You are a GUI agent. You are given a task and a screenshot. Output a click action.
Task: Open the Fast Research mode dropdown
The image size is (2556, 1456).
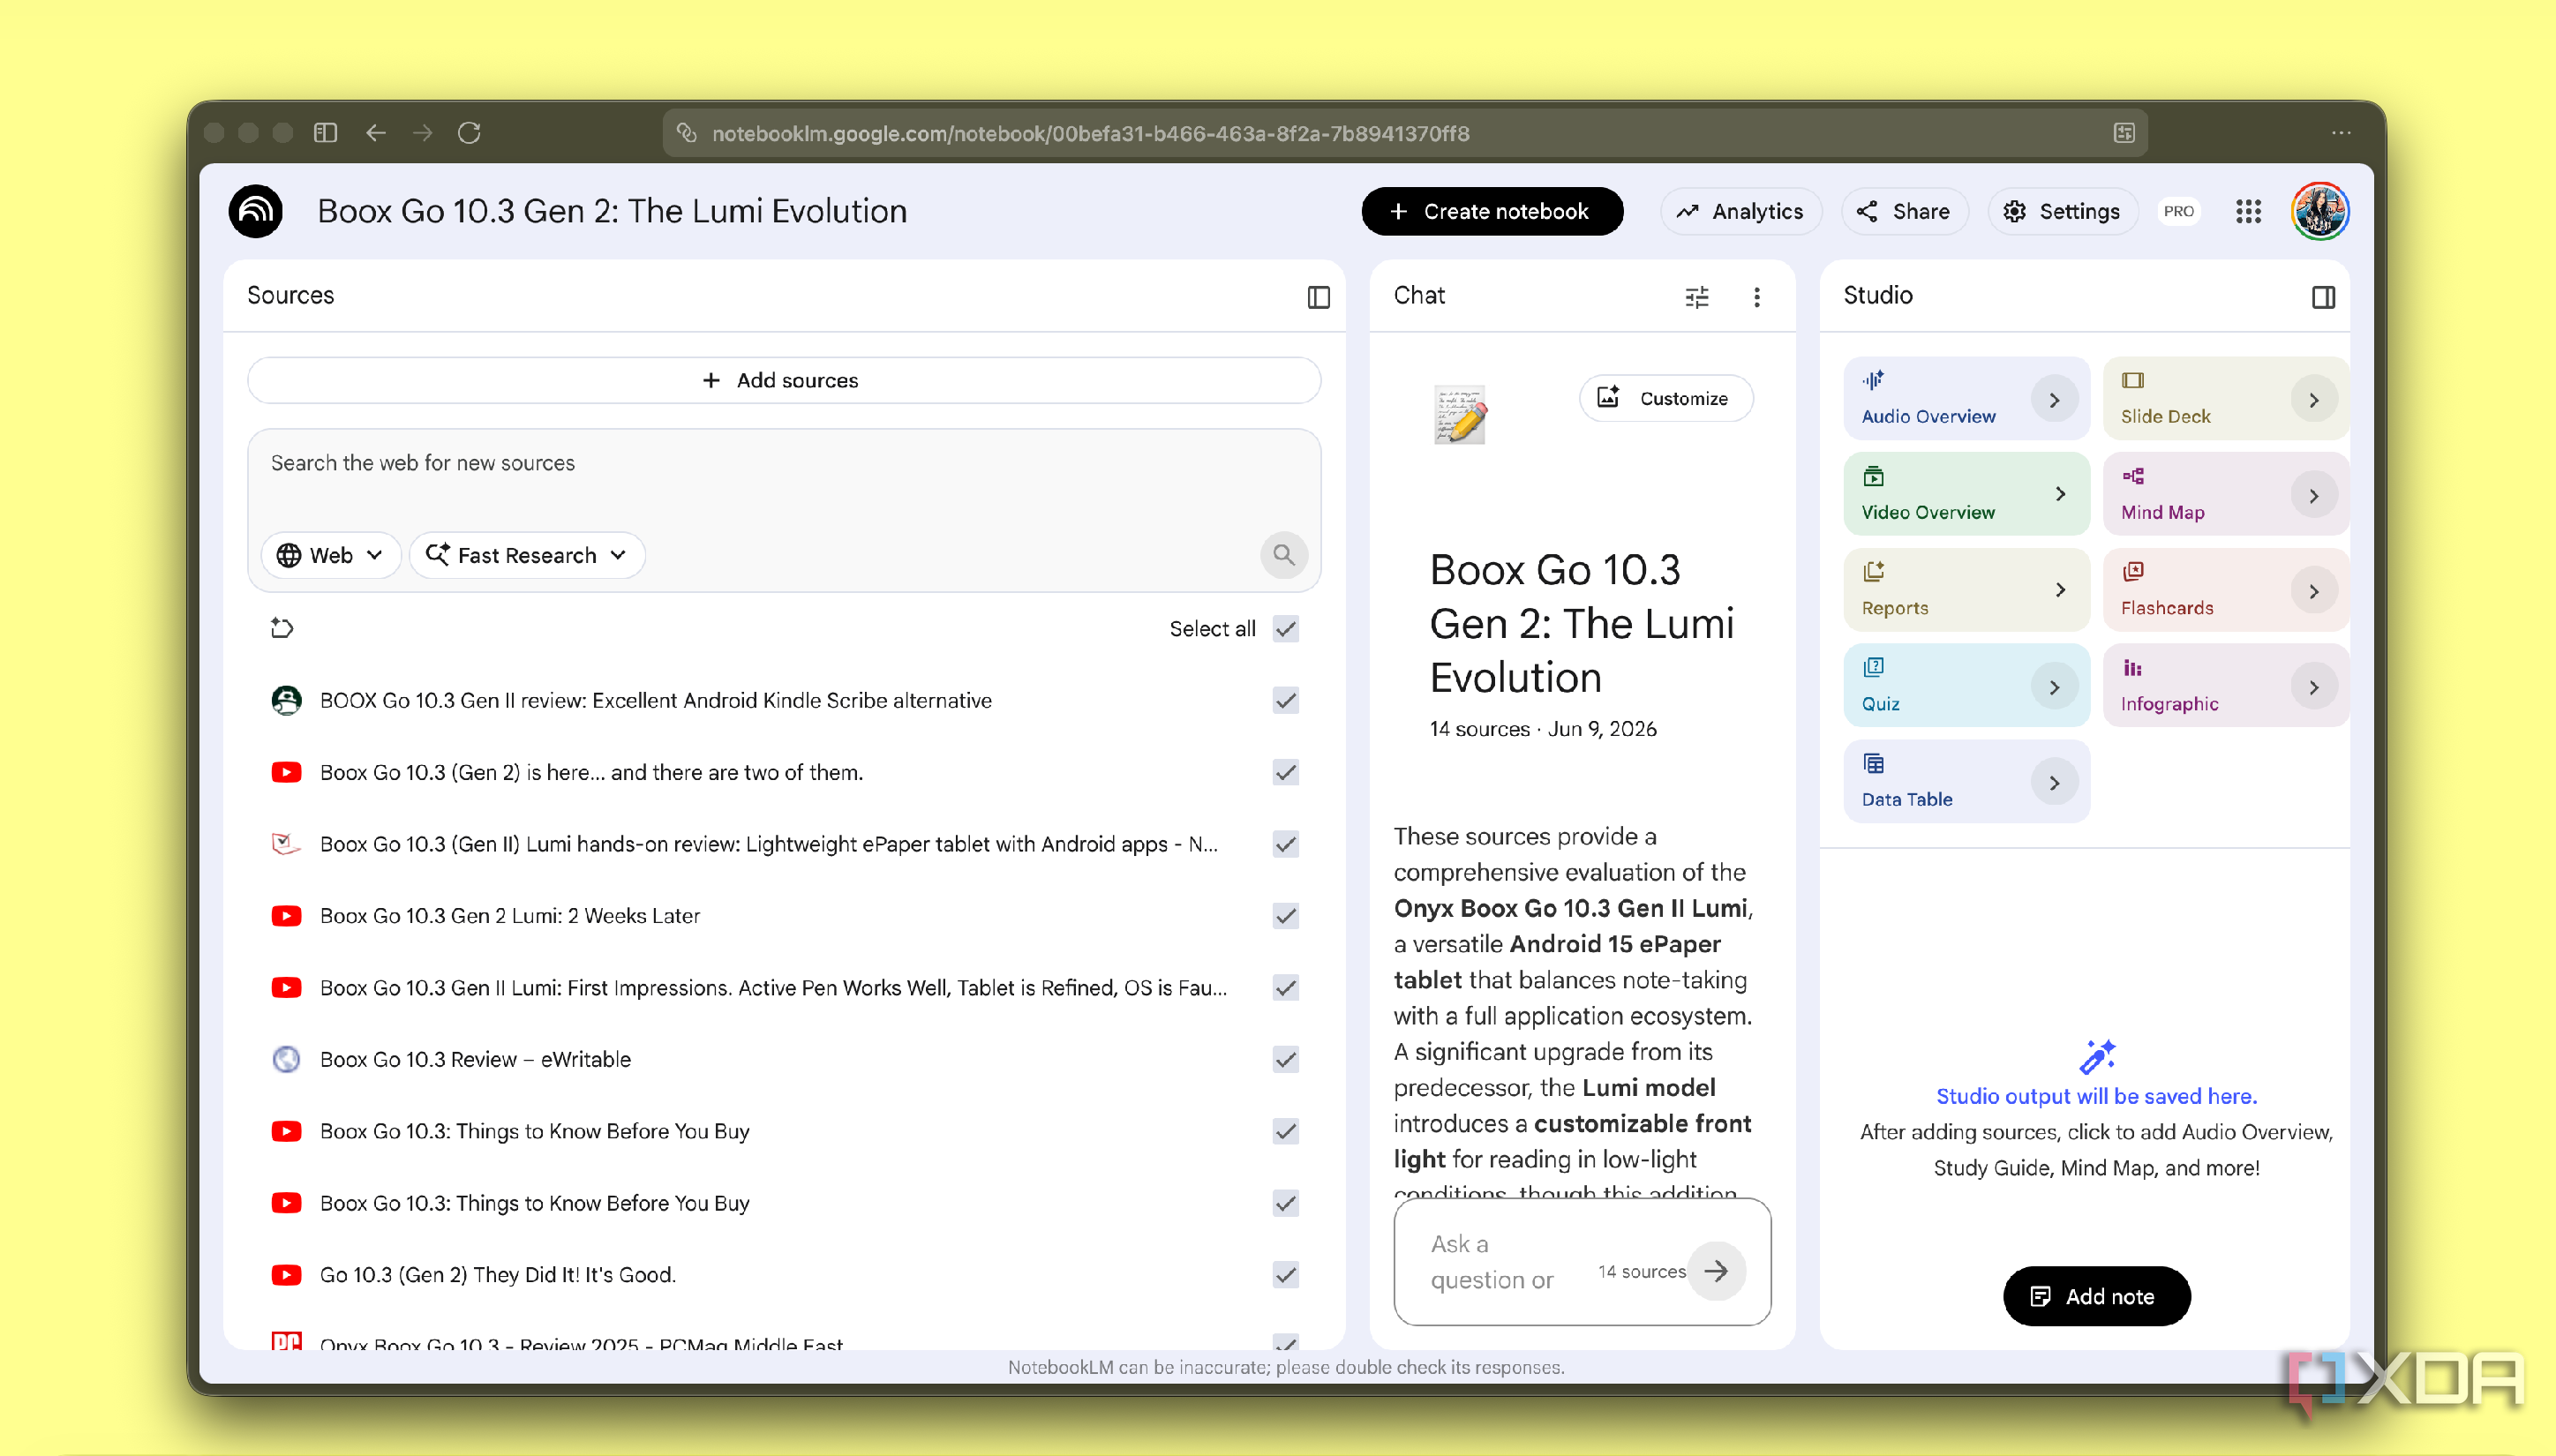tap(527, 555)
